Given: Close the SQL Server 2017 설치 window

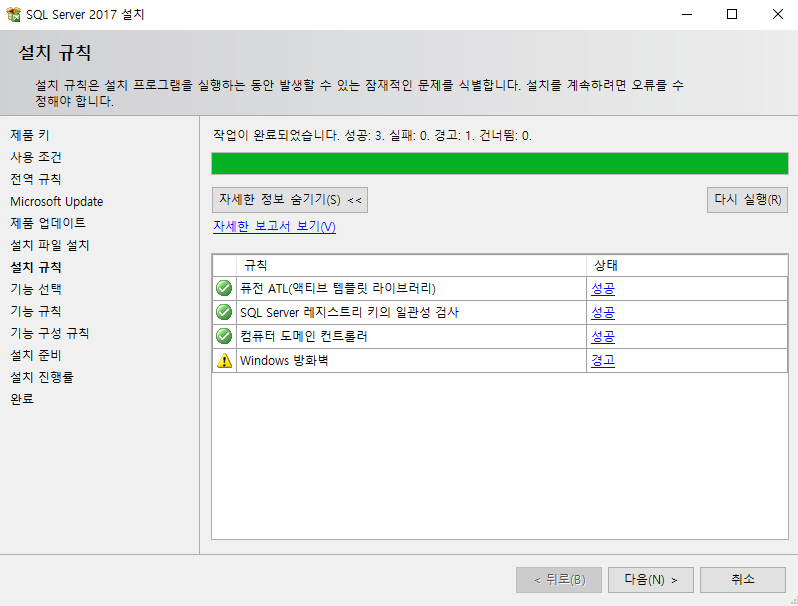Looking at the screenshot, I should pyautogui.click(x=778, y=14).
